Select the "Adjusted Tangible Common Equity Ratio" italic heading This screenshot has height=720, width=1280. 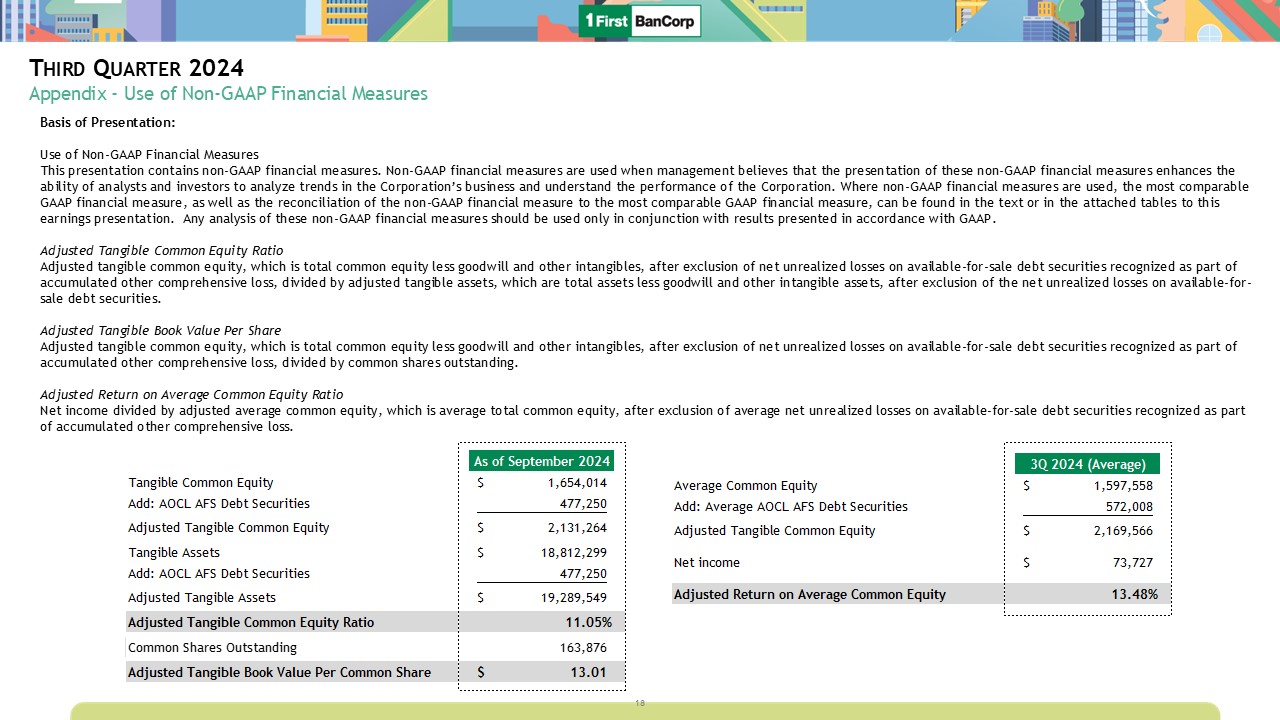tap(161, 250)
